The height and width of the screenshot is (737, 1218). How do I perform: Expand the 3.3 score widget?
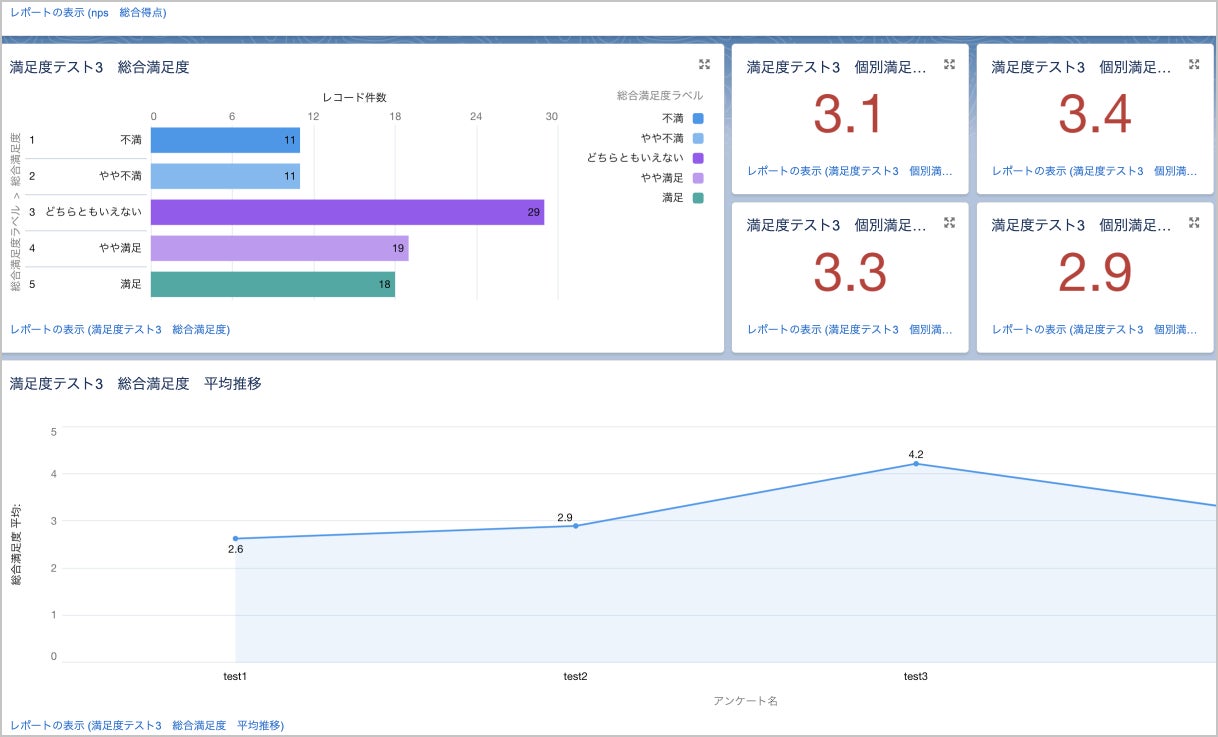coord(950,222)
